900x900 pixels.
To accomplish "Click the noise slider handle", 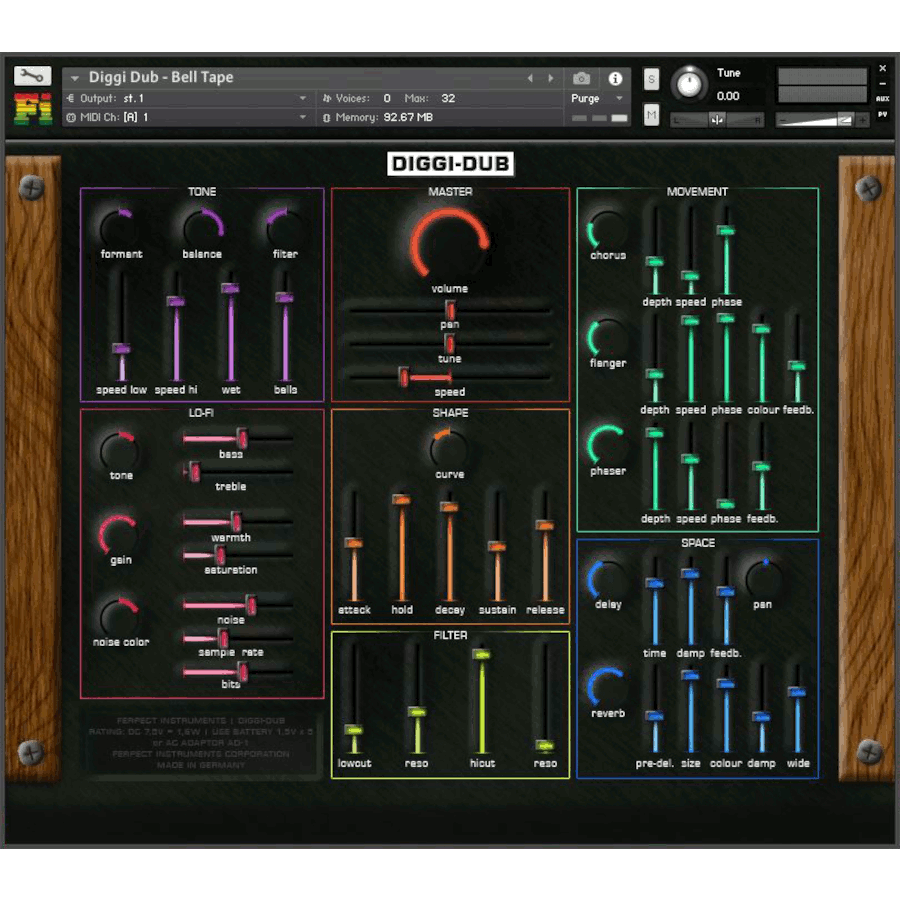I will click(x=251, y=604).
